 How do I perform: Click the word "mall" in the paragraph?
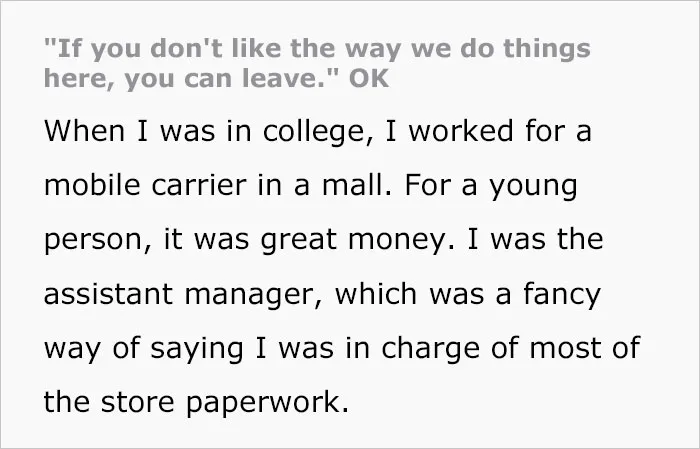click(x=357, y=185)
